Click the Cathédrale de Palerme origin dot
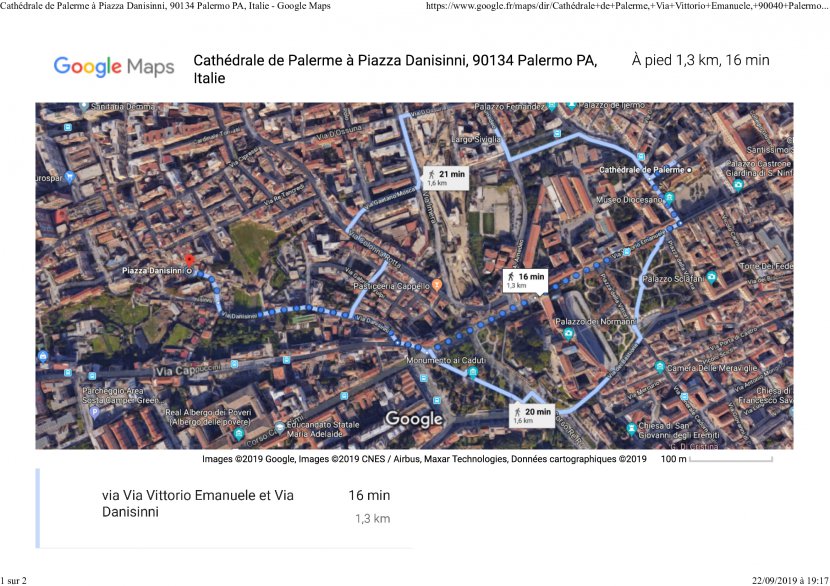Screen dimensions: 830x586 pyautogui.click(x=689, y=170)
